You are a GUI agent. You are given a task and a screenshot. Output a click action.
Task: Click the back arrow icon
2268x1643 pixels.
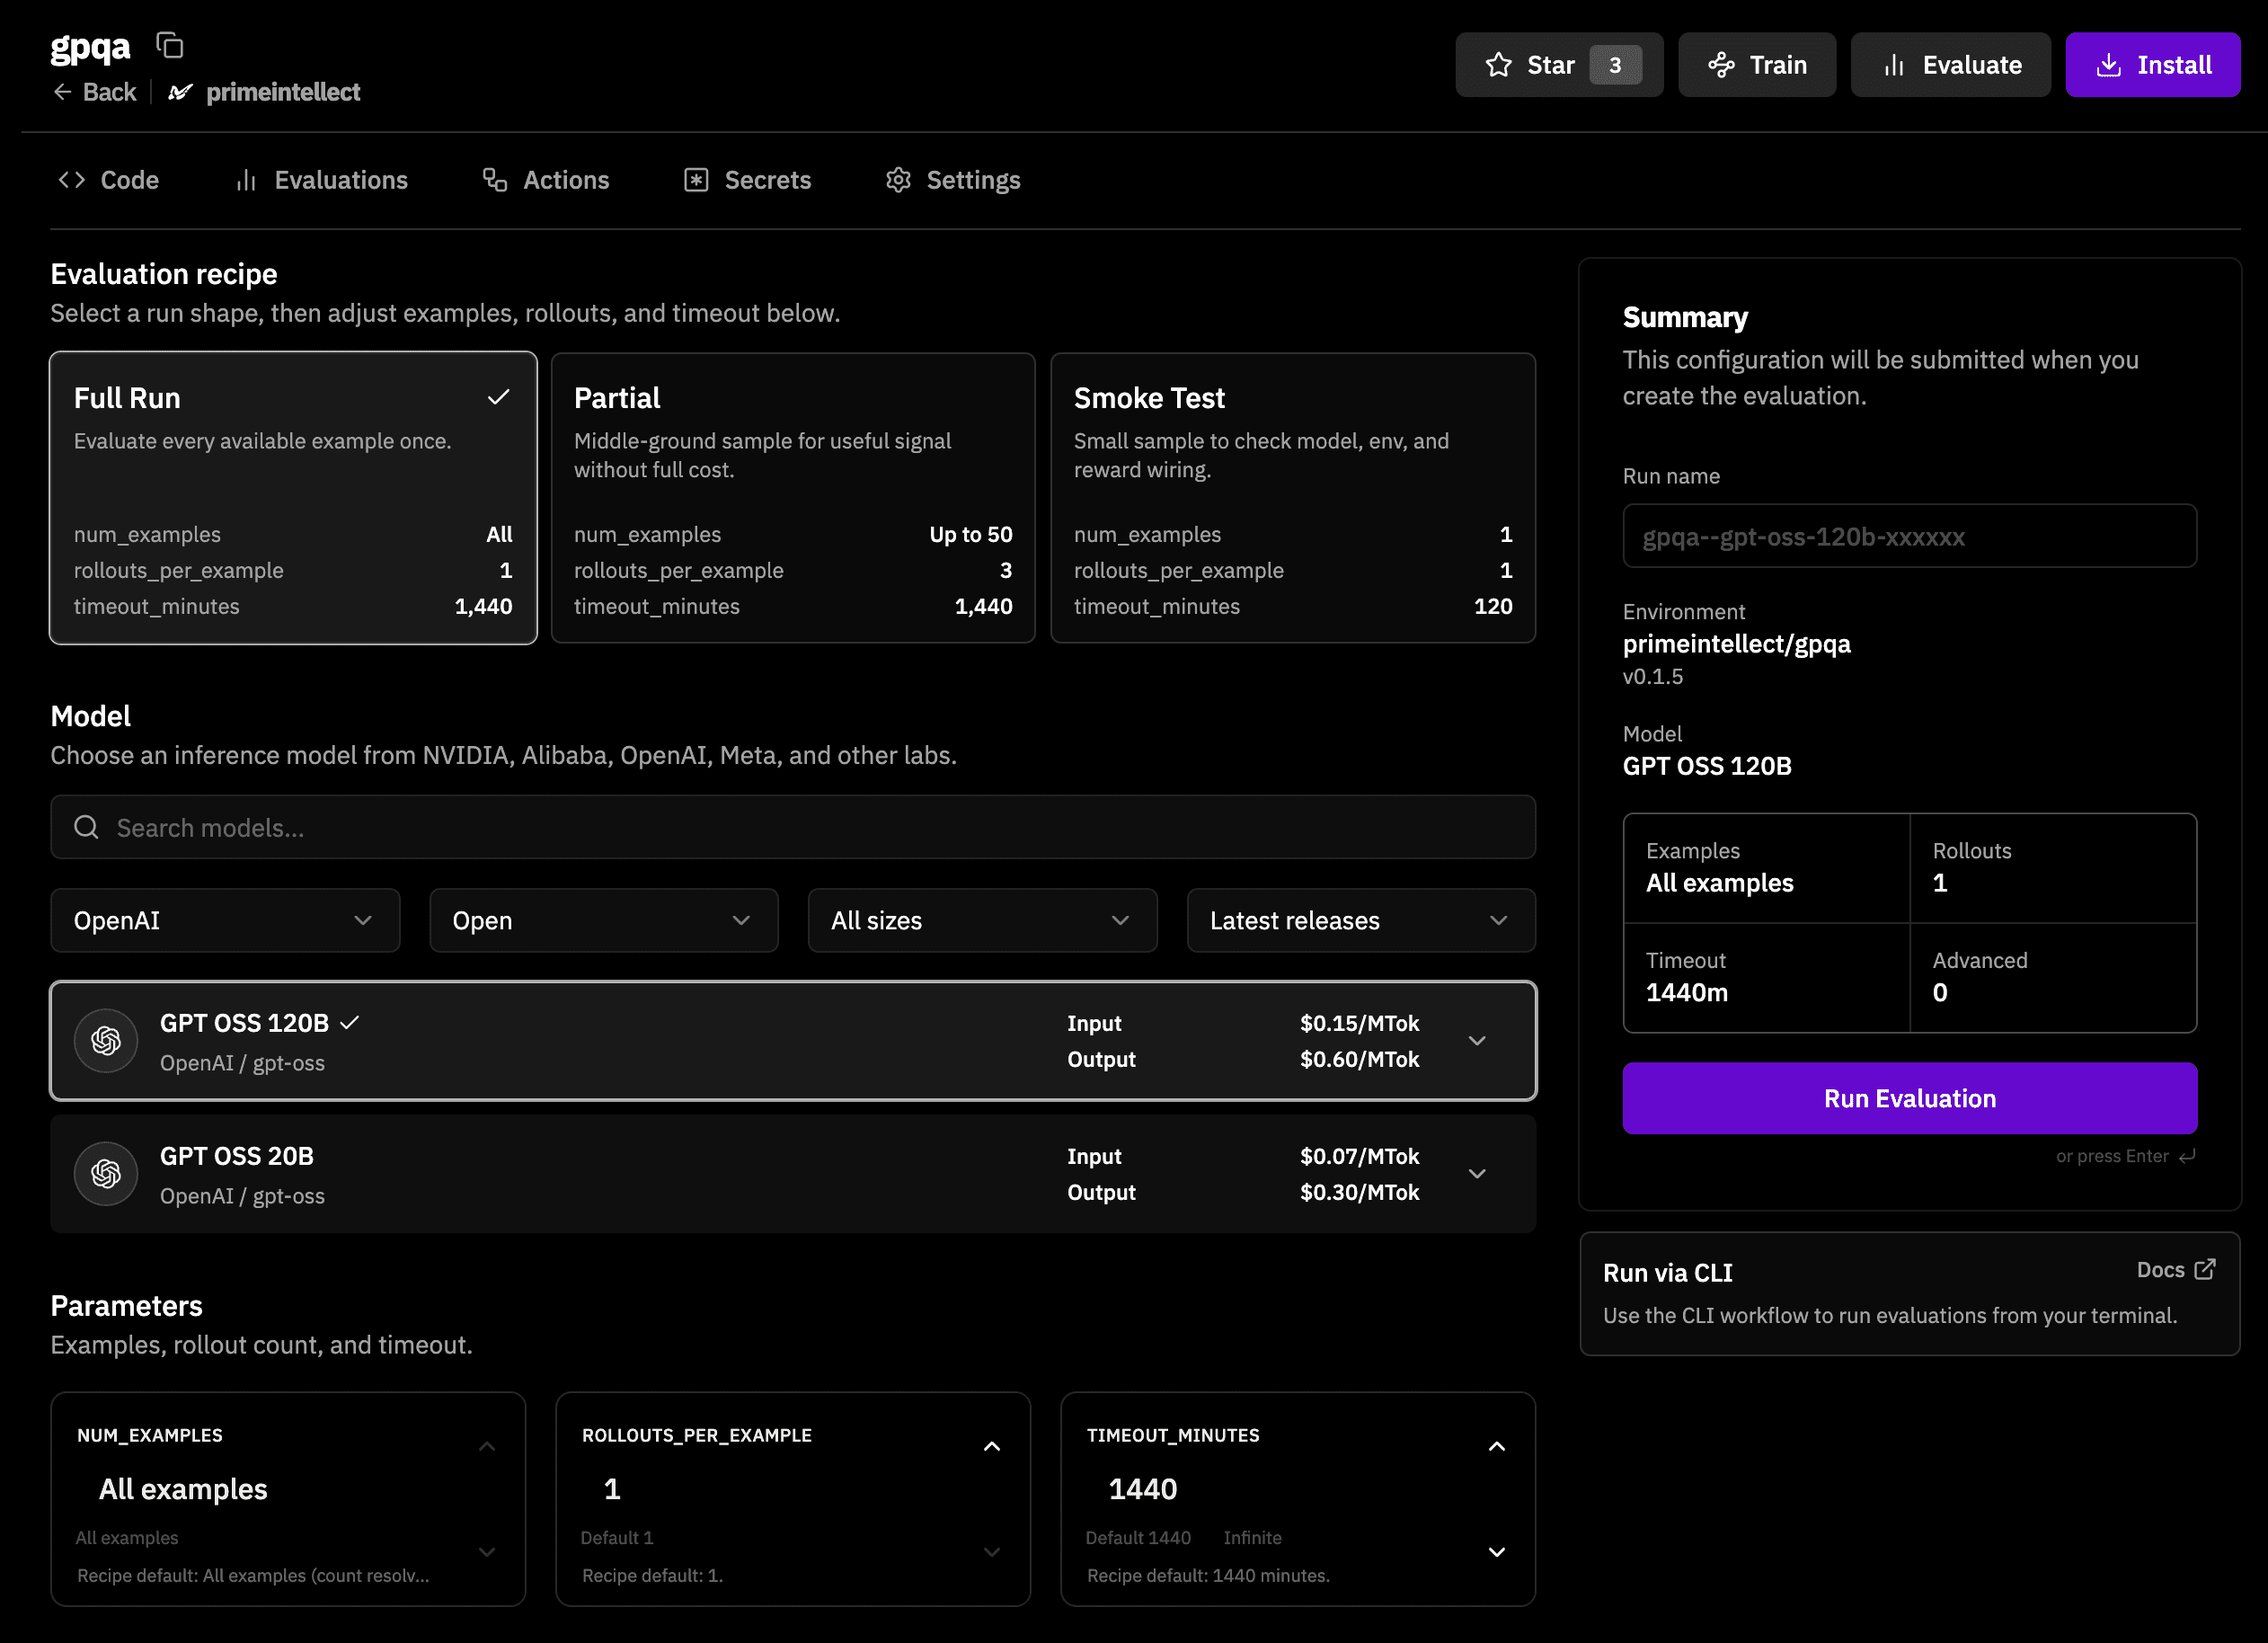[62, 92]
